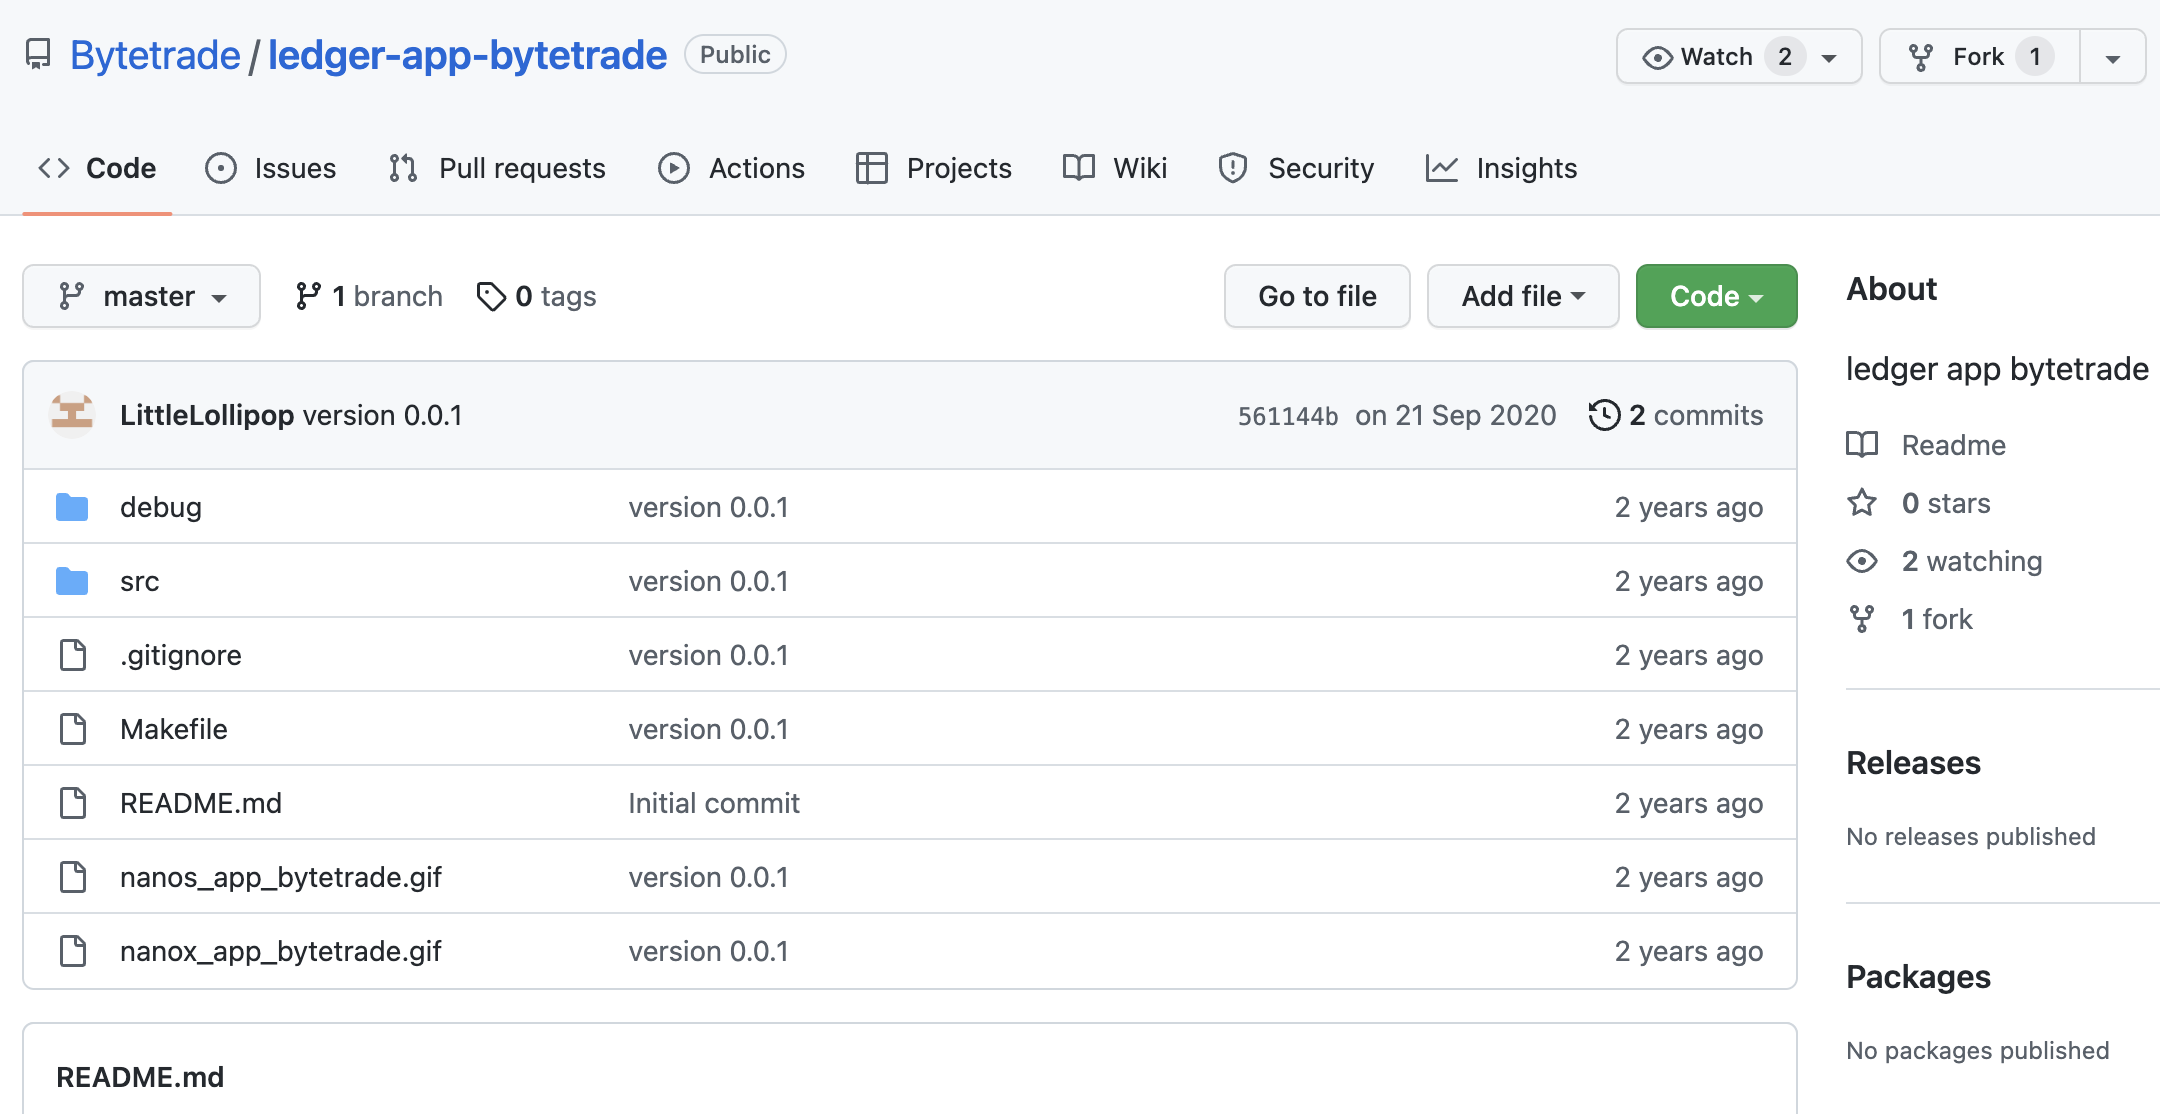This screenshot has width=2160, height=1114.
Task: Open the Watch notification options arrow
Action: pos(1830,57)
